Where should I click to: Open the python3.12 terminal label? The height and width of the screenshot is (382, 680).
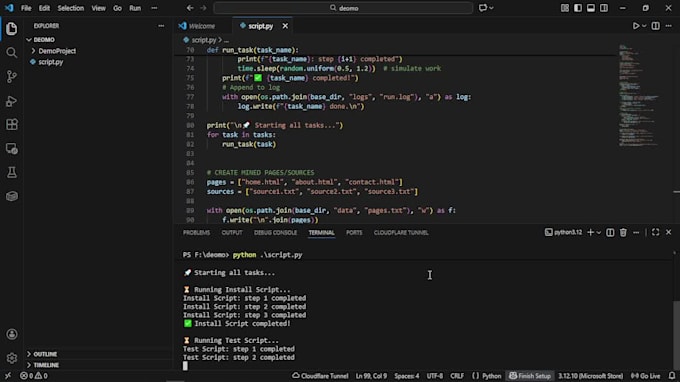pos(563,232)
